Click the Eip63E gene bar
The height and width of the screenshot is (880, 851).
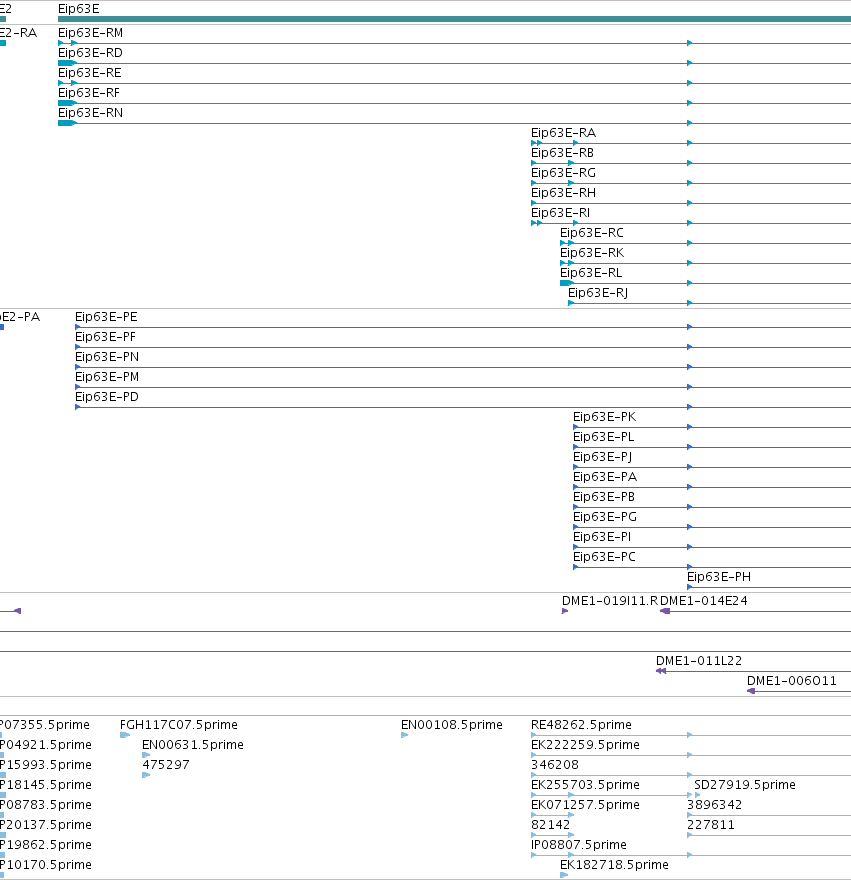click(454, 19)
